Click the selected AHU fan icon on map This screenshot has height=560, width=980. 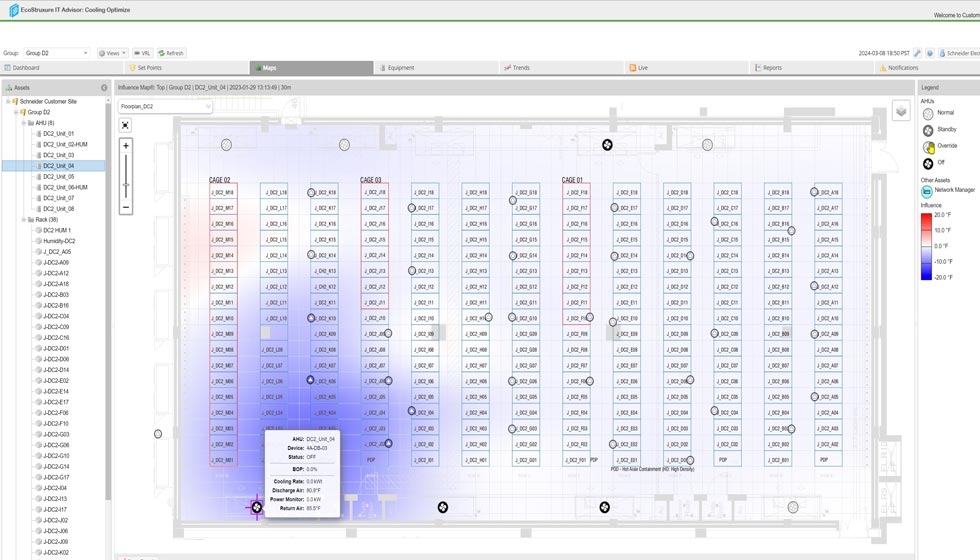click(257, 507)
